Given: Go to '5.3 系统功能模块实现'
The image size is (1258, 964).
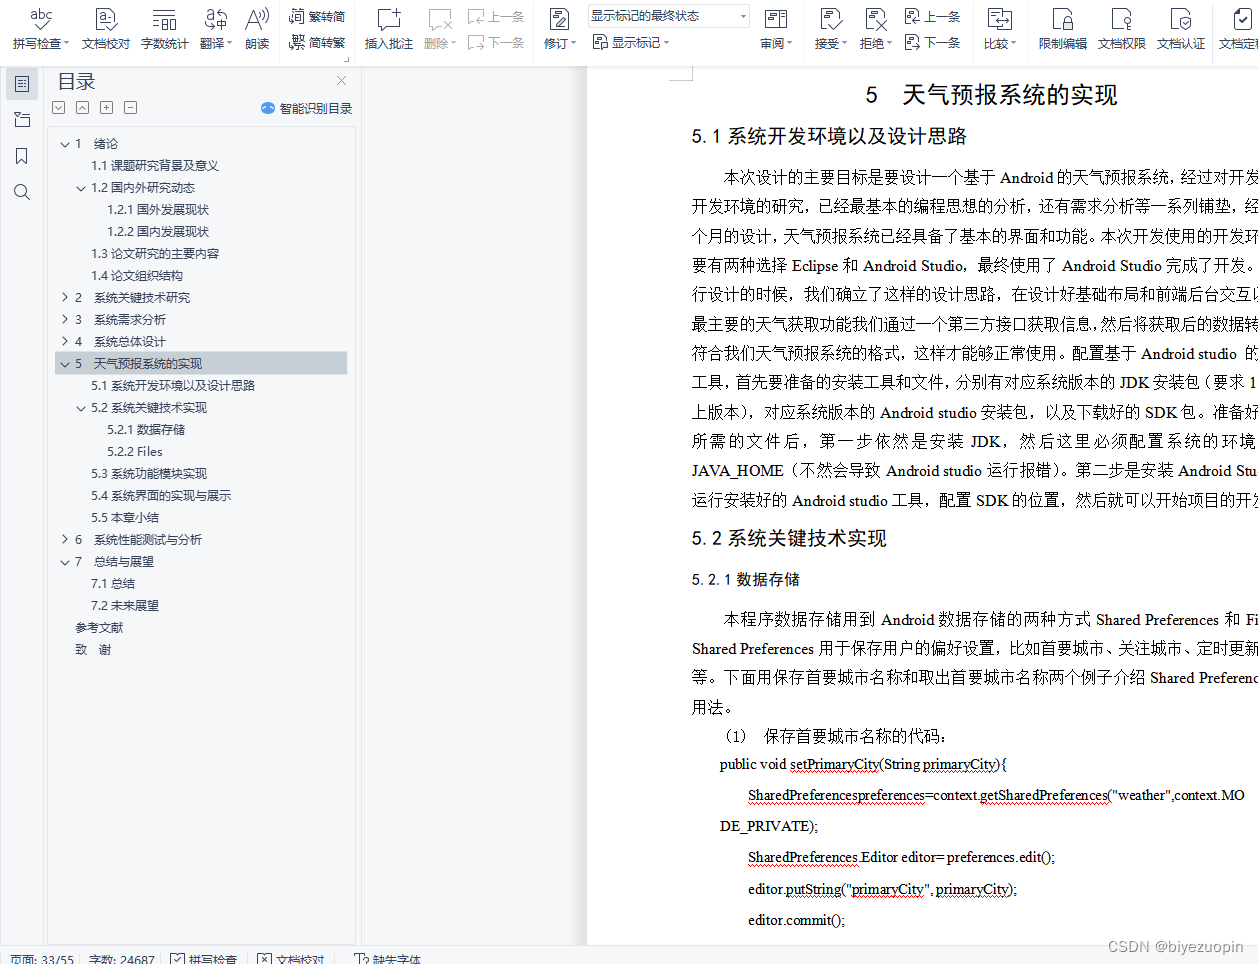Looking at the screenshot, I should [149, 474].
